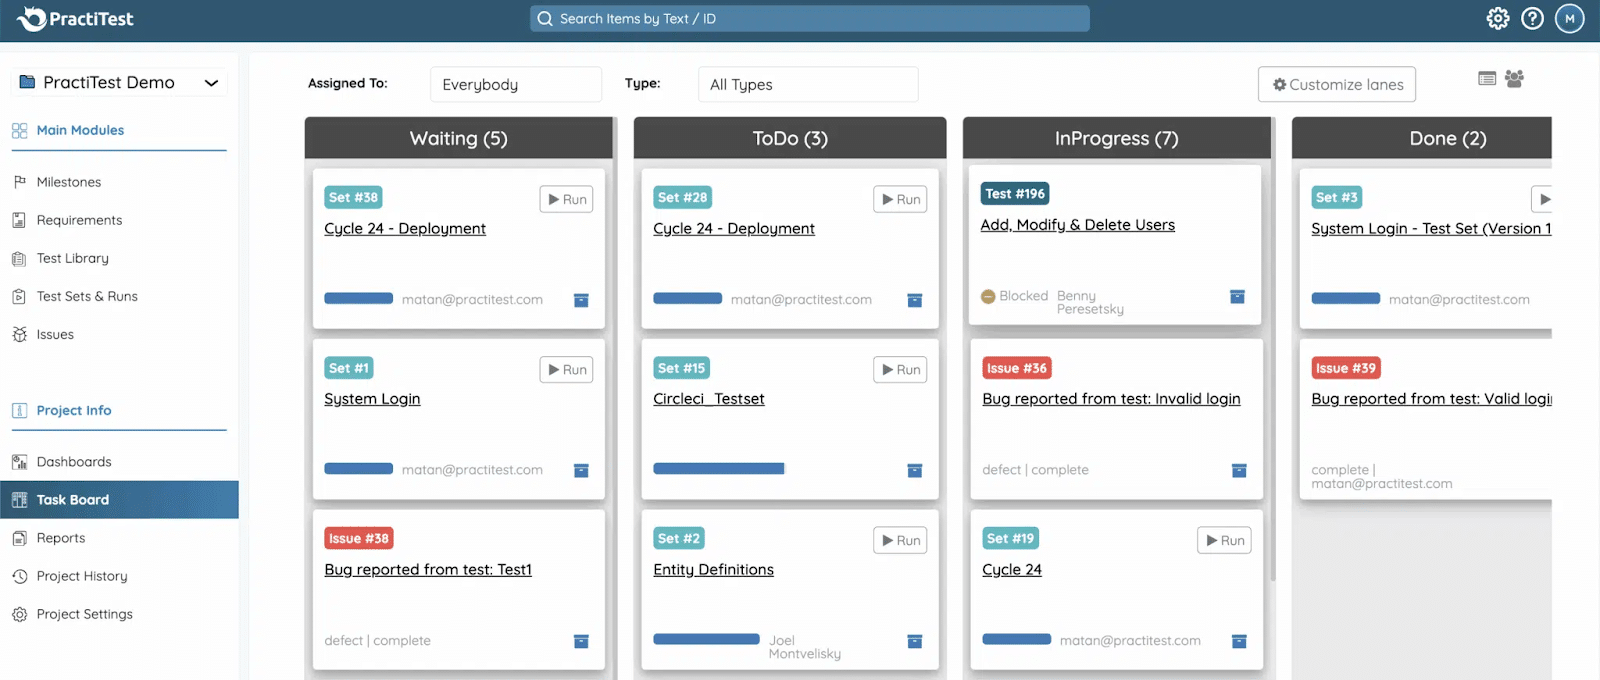1600x680 pixels.
Task: Open the Type All Types dropdown
Action: click(x=808, y=84)
